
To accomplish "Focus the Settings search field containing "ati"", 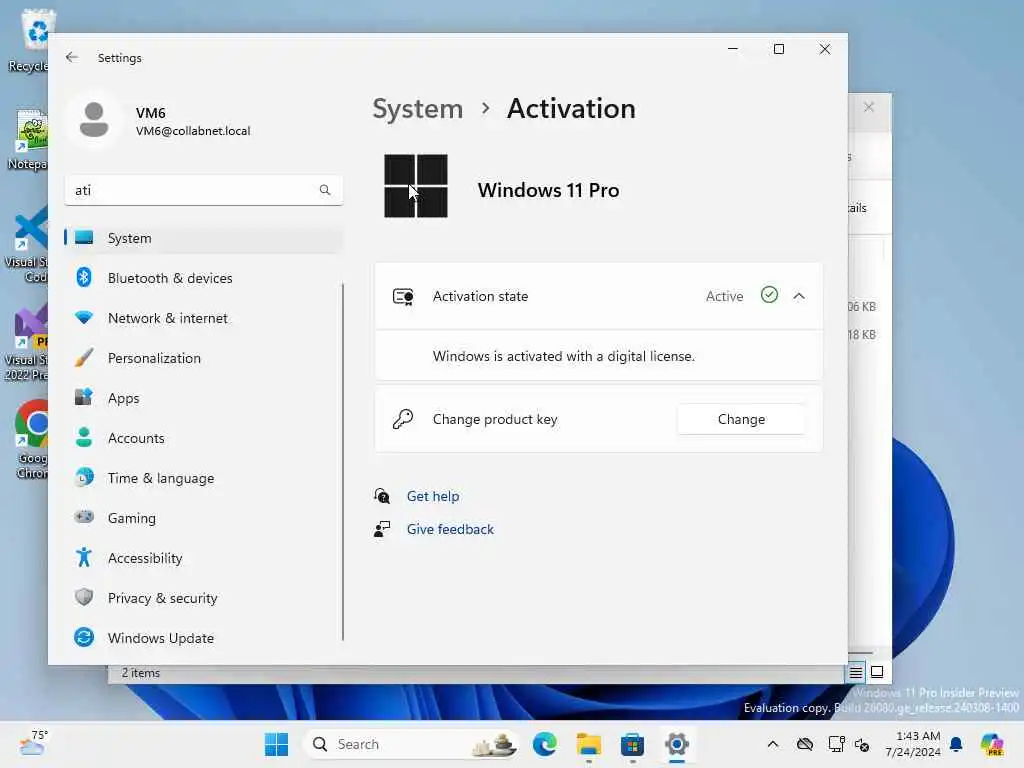I will tap(203, 190).
